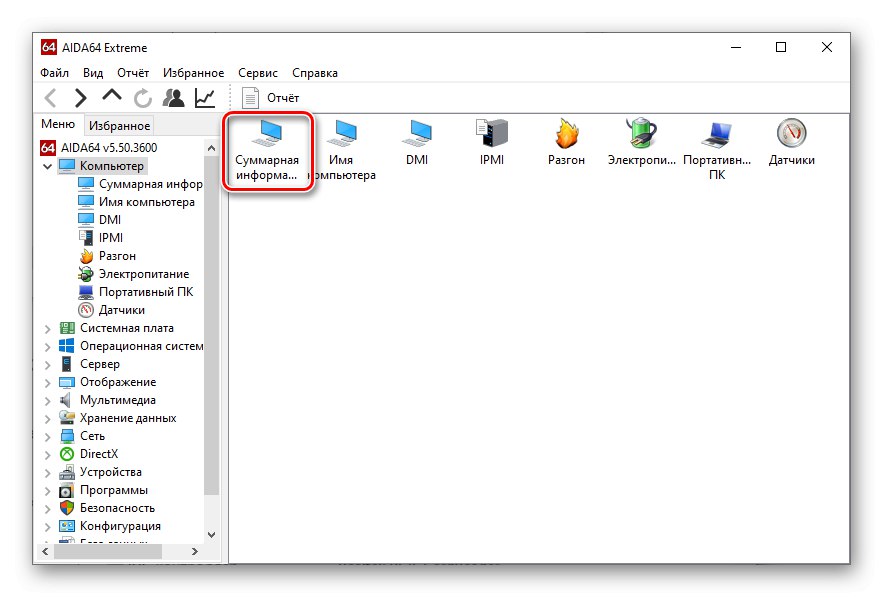Select Устройства label in tree
The width and height of the screenshot is (883, 597).
(110, 472)
